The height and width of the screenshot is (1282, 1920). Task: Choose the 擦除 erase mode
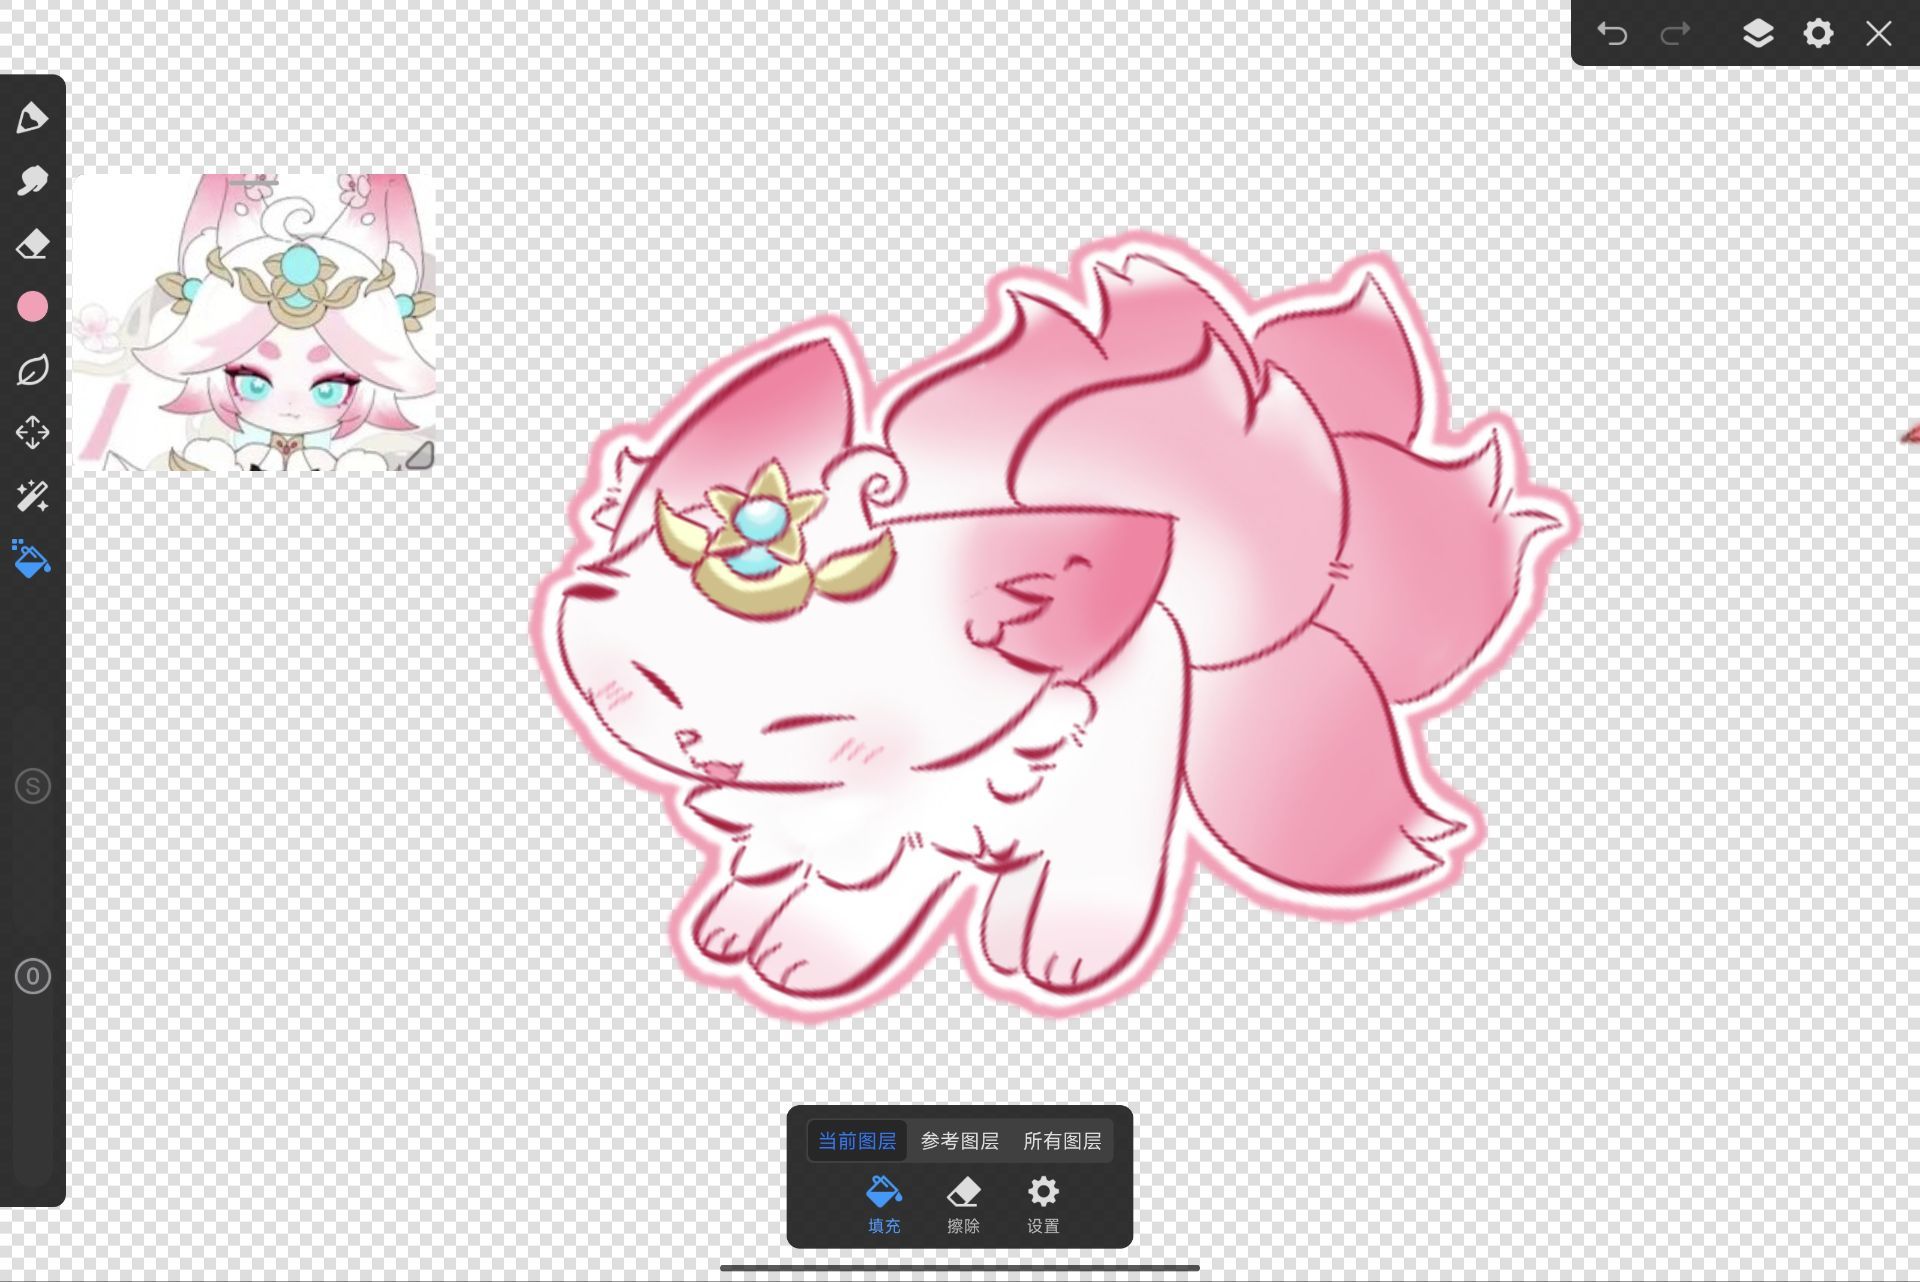click(x=963, y=1205)
